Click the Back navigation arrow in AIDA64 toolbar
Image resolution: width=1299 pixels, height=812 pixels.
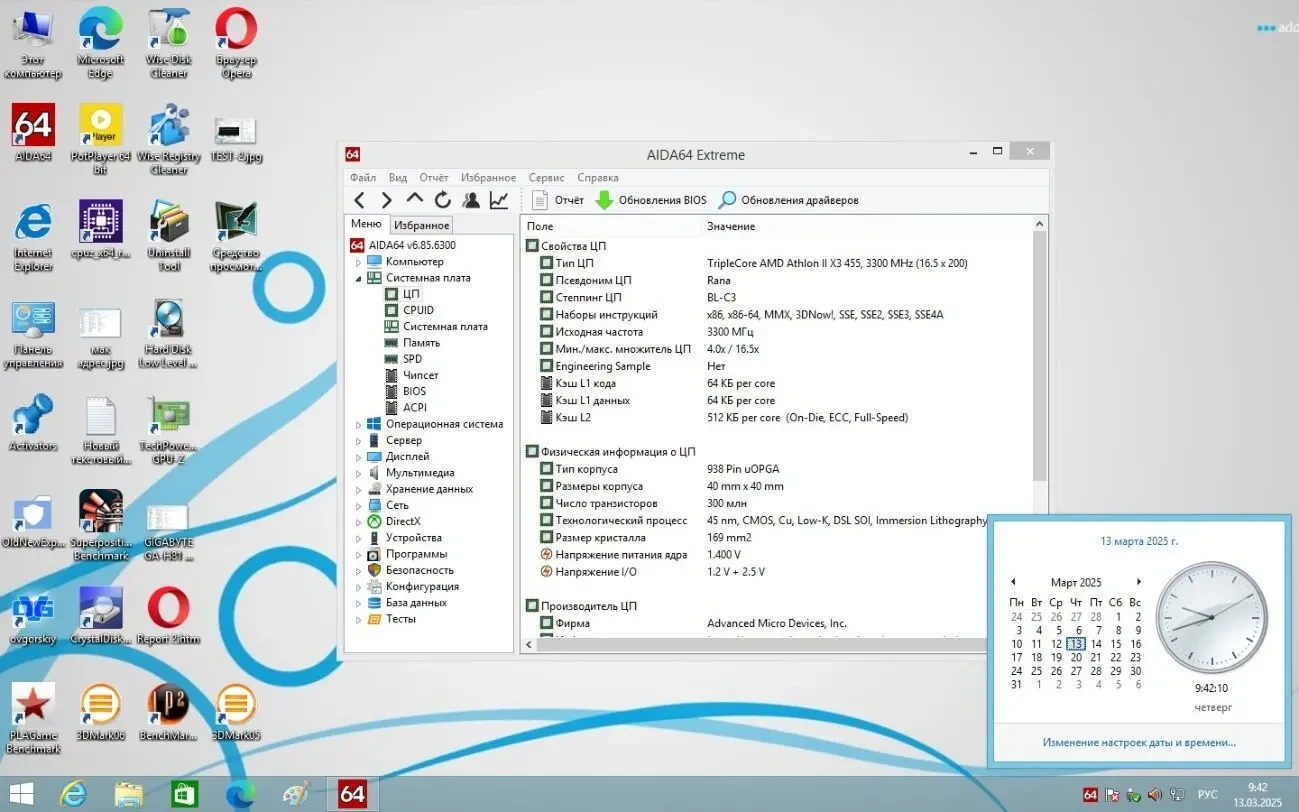[x=361, y=199]
